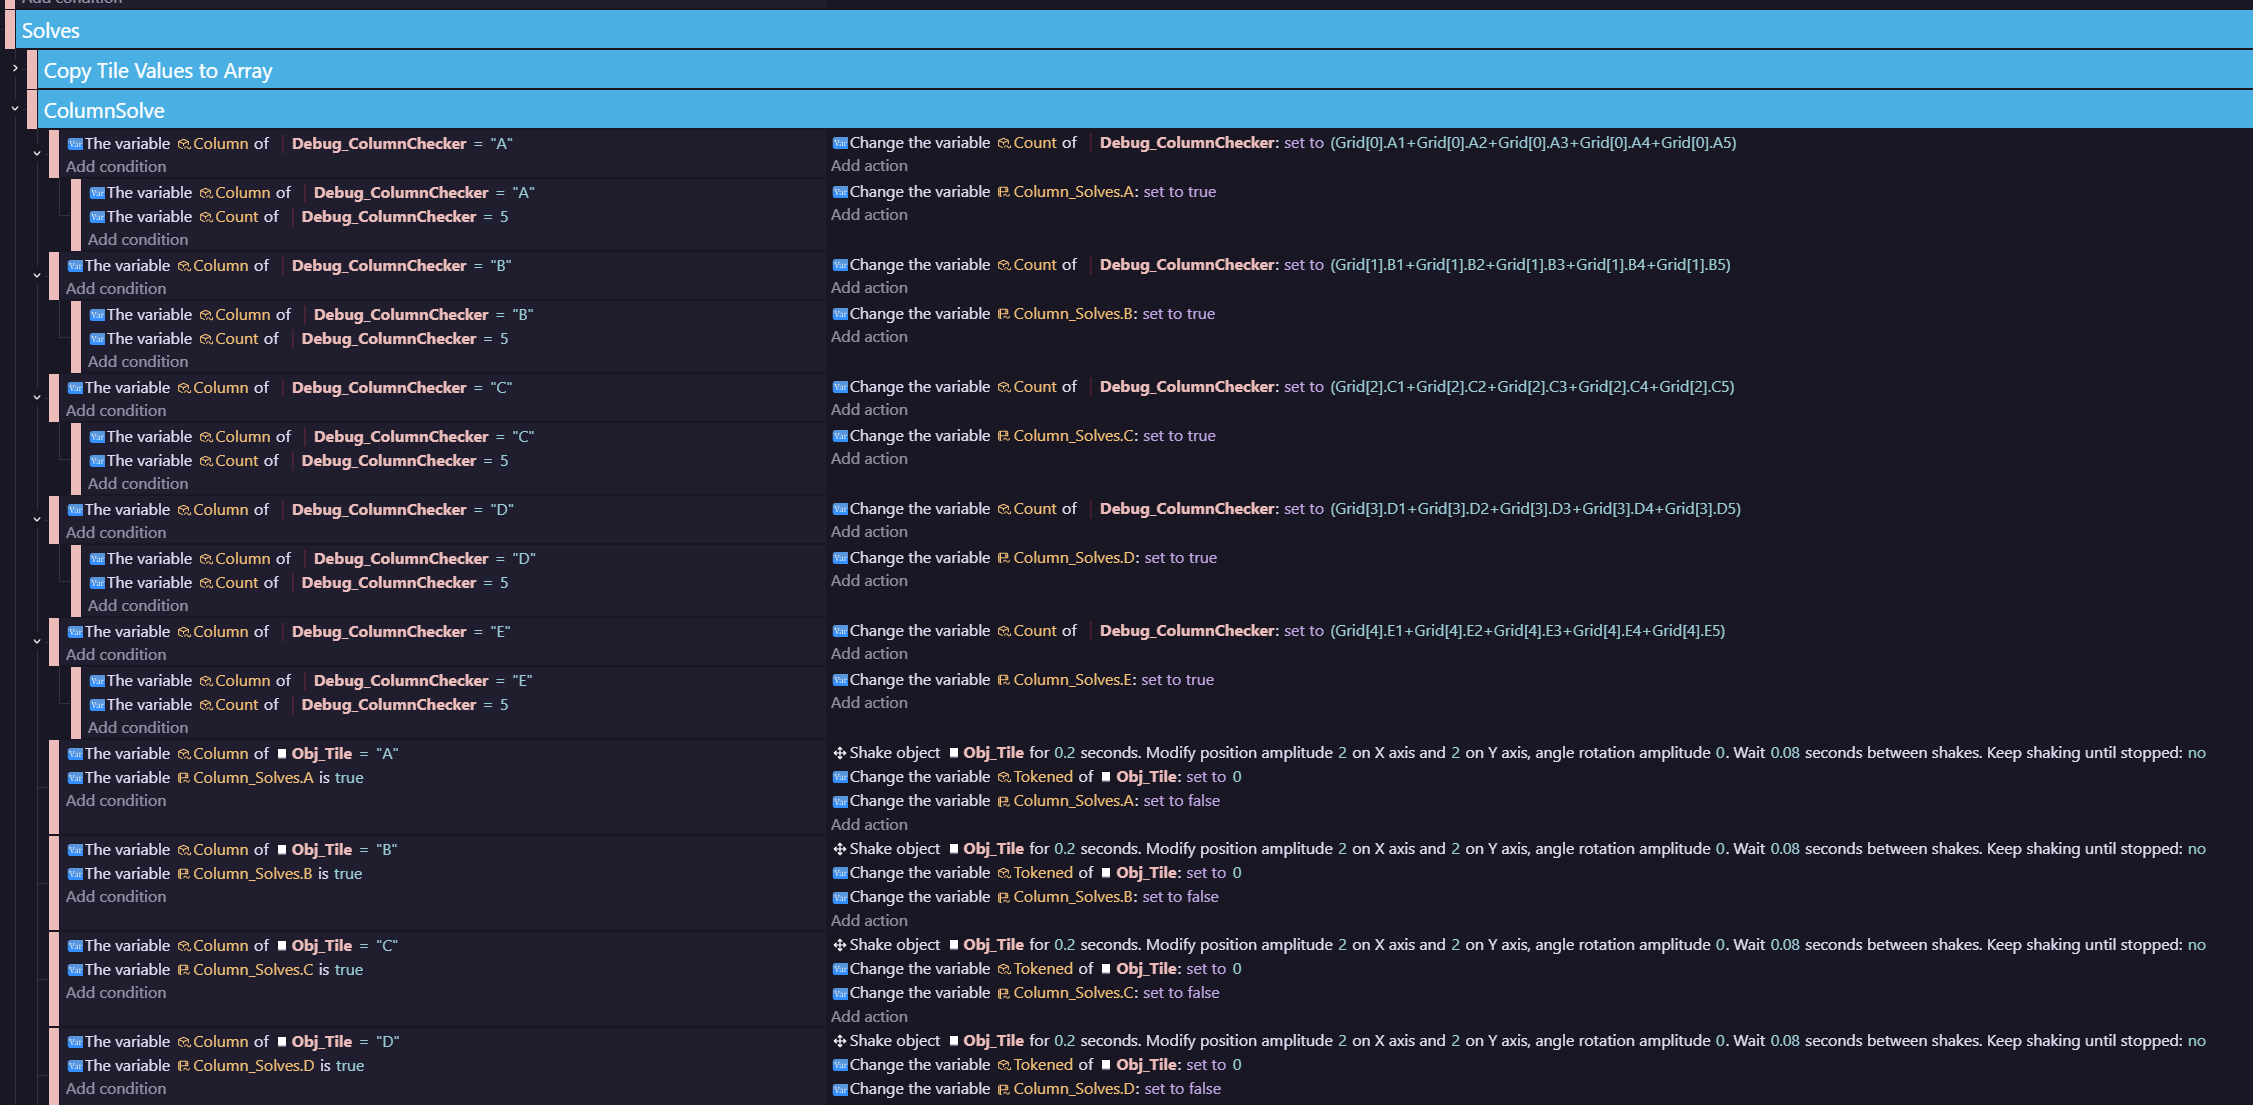Viewport: 2253px width, 1105px height.
Task: Click Obj_Tile square icon in the Column "B" condition
Action: (282, 850)
